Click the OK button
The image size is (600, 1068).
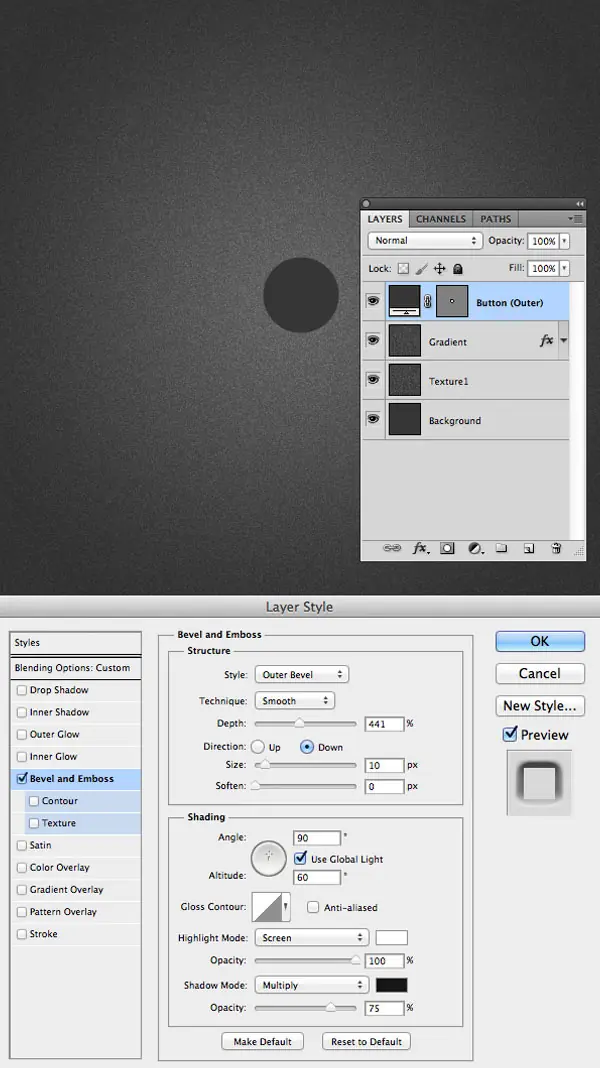(539, 642)
